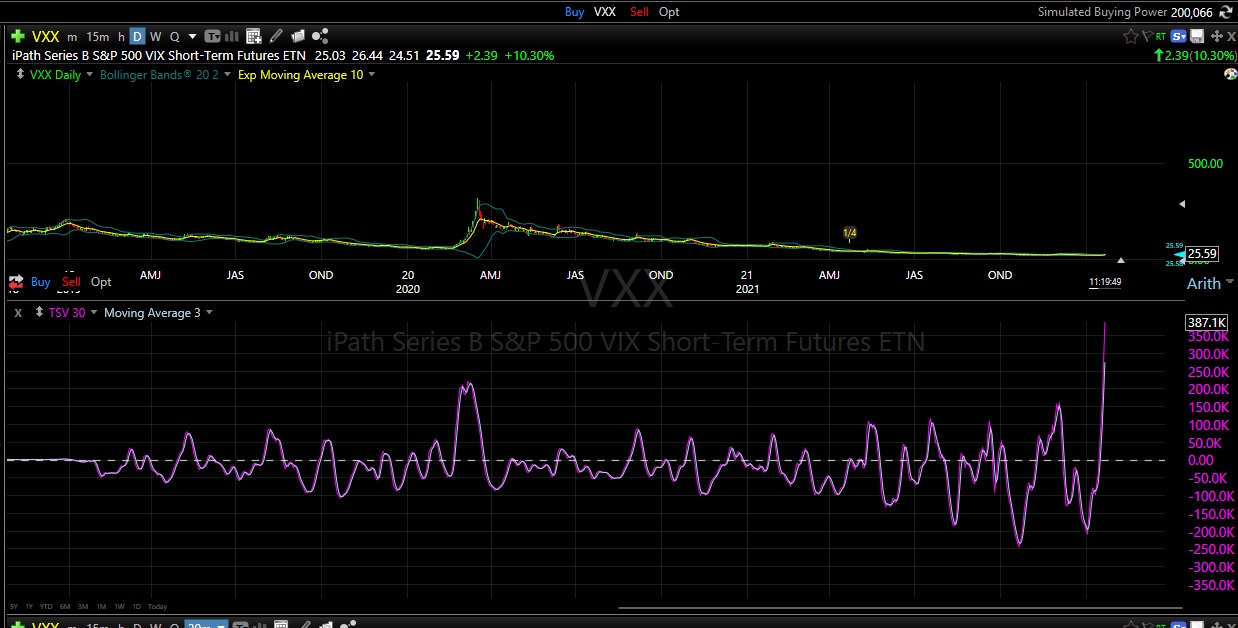Click the four-arrow move window icon
The height and width of the screenshot is (628, 1238).
pyautogui.click(x=1217, y=36)
